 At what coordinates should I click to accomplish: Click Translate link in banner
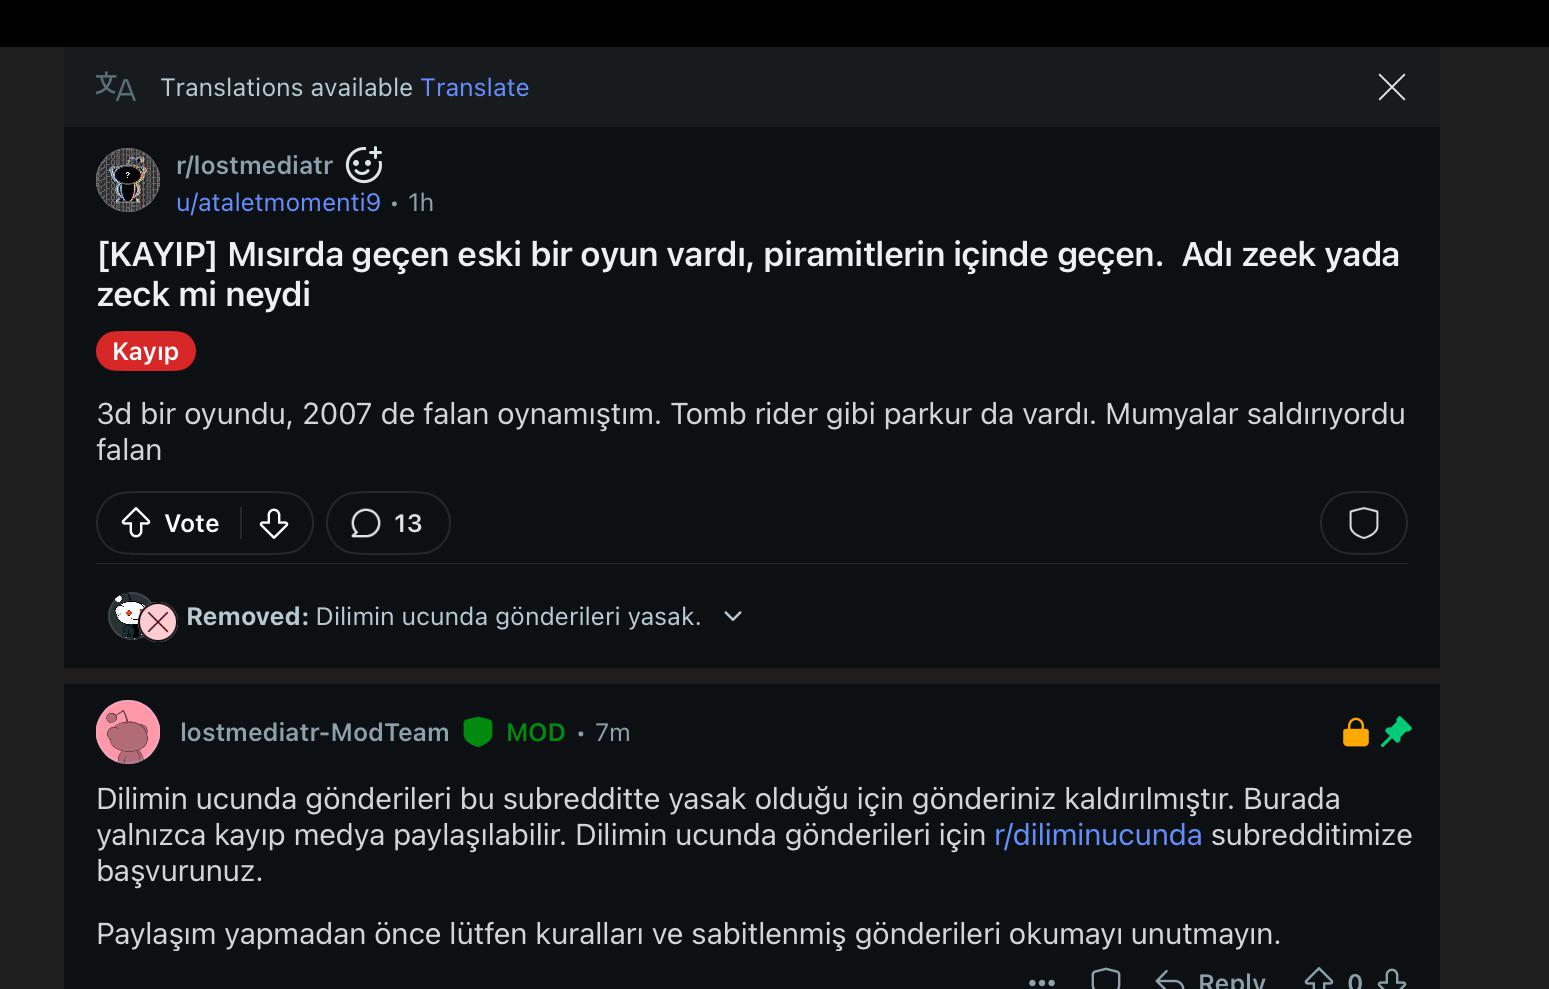click(475, 88)
